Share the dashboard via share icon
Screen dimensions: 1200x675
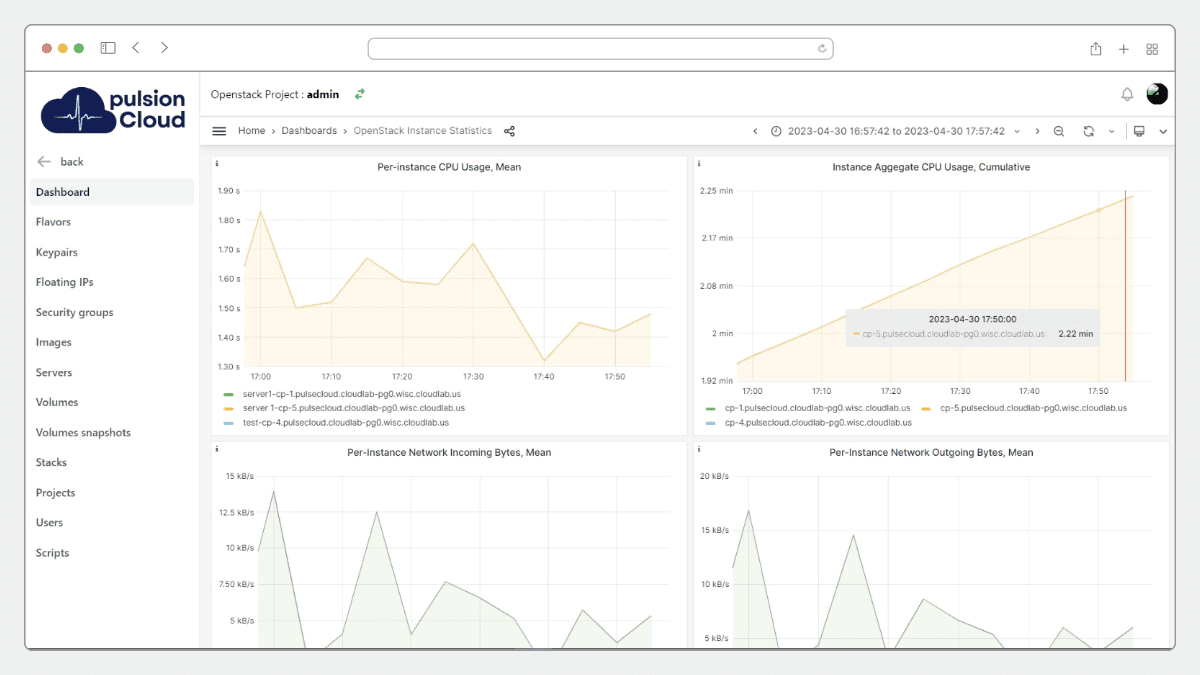click(x=509, y=131)
